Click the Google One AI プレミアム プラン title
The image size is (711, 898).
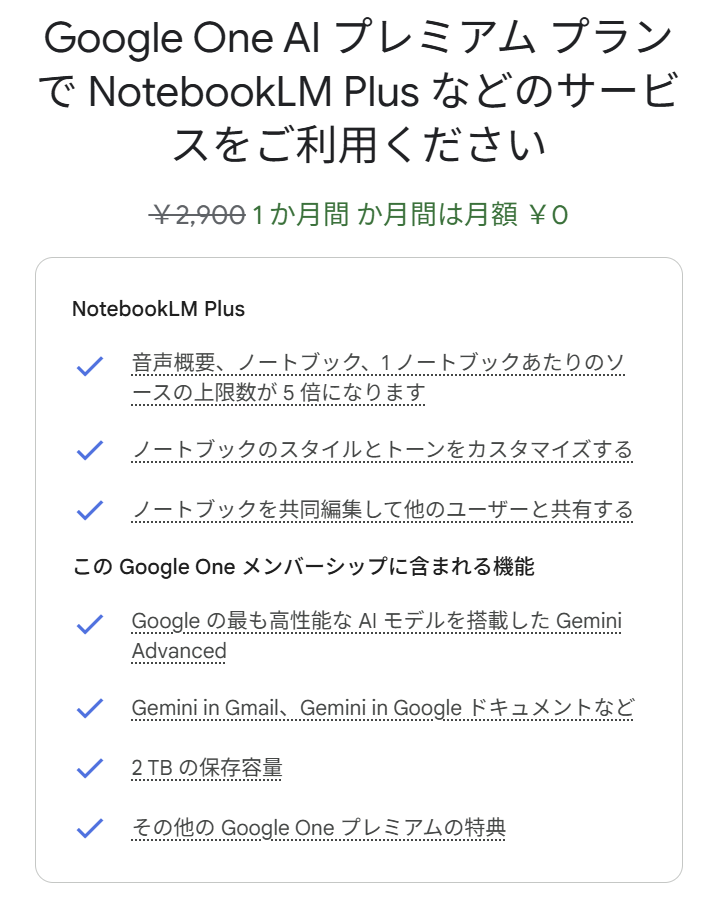click(x=358, y=37)
